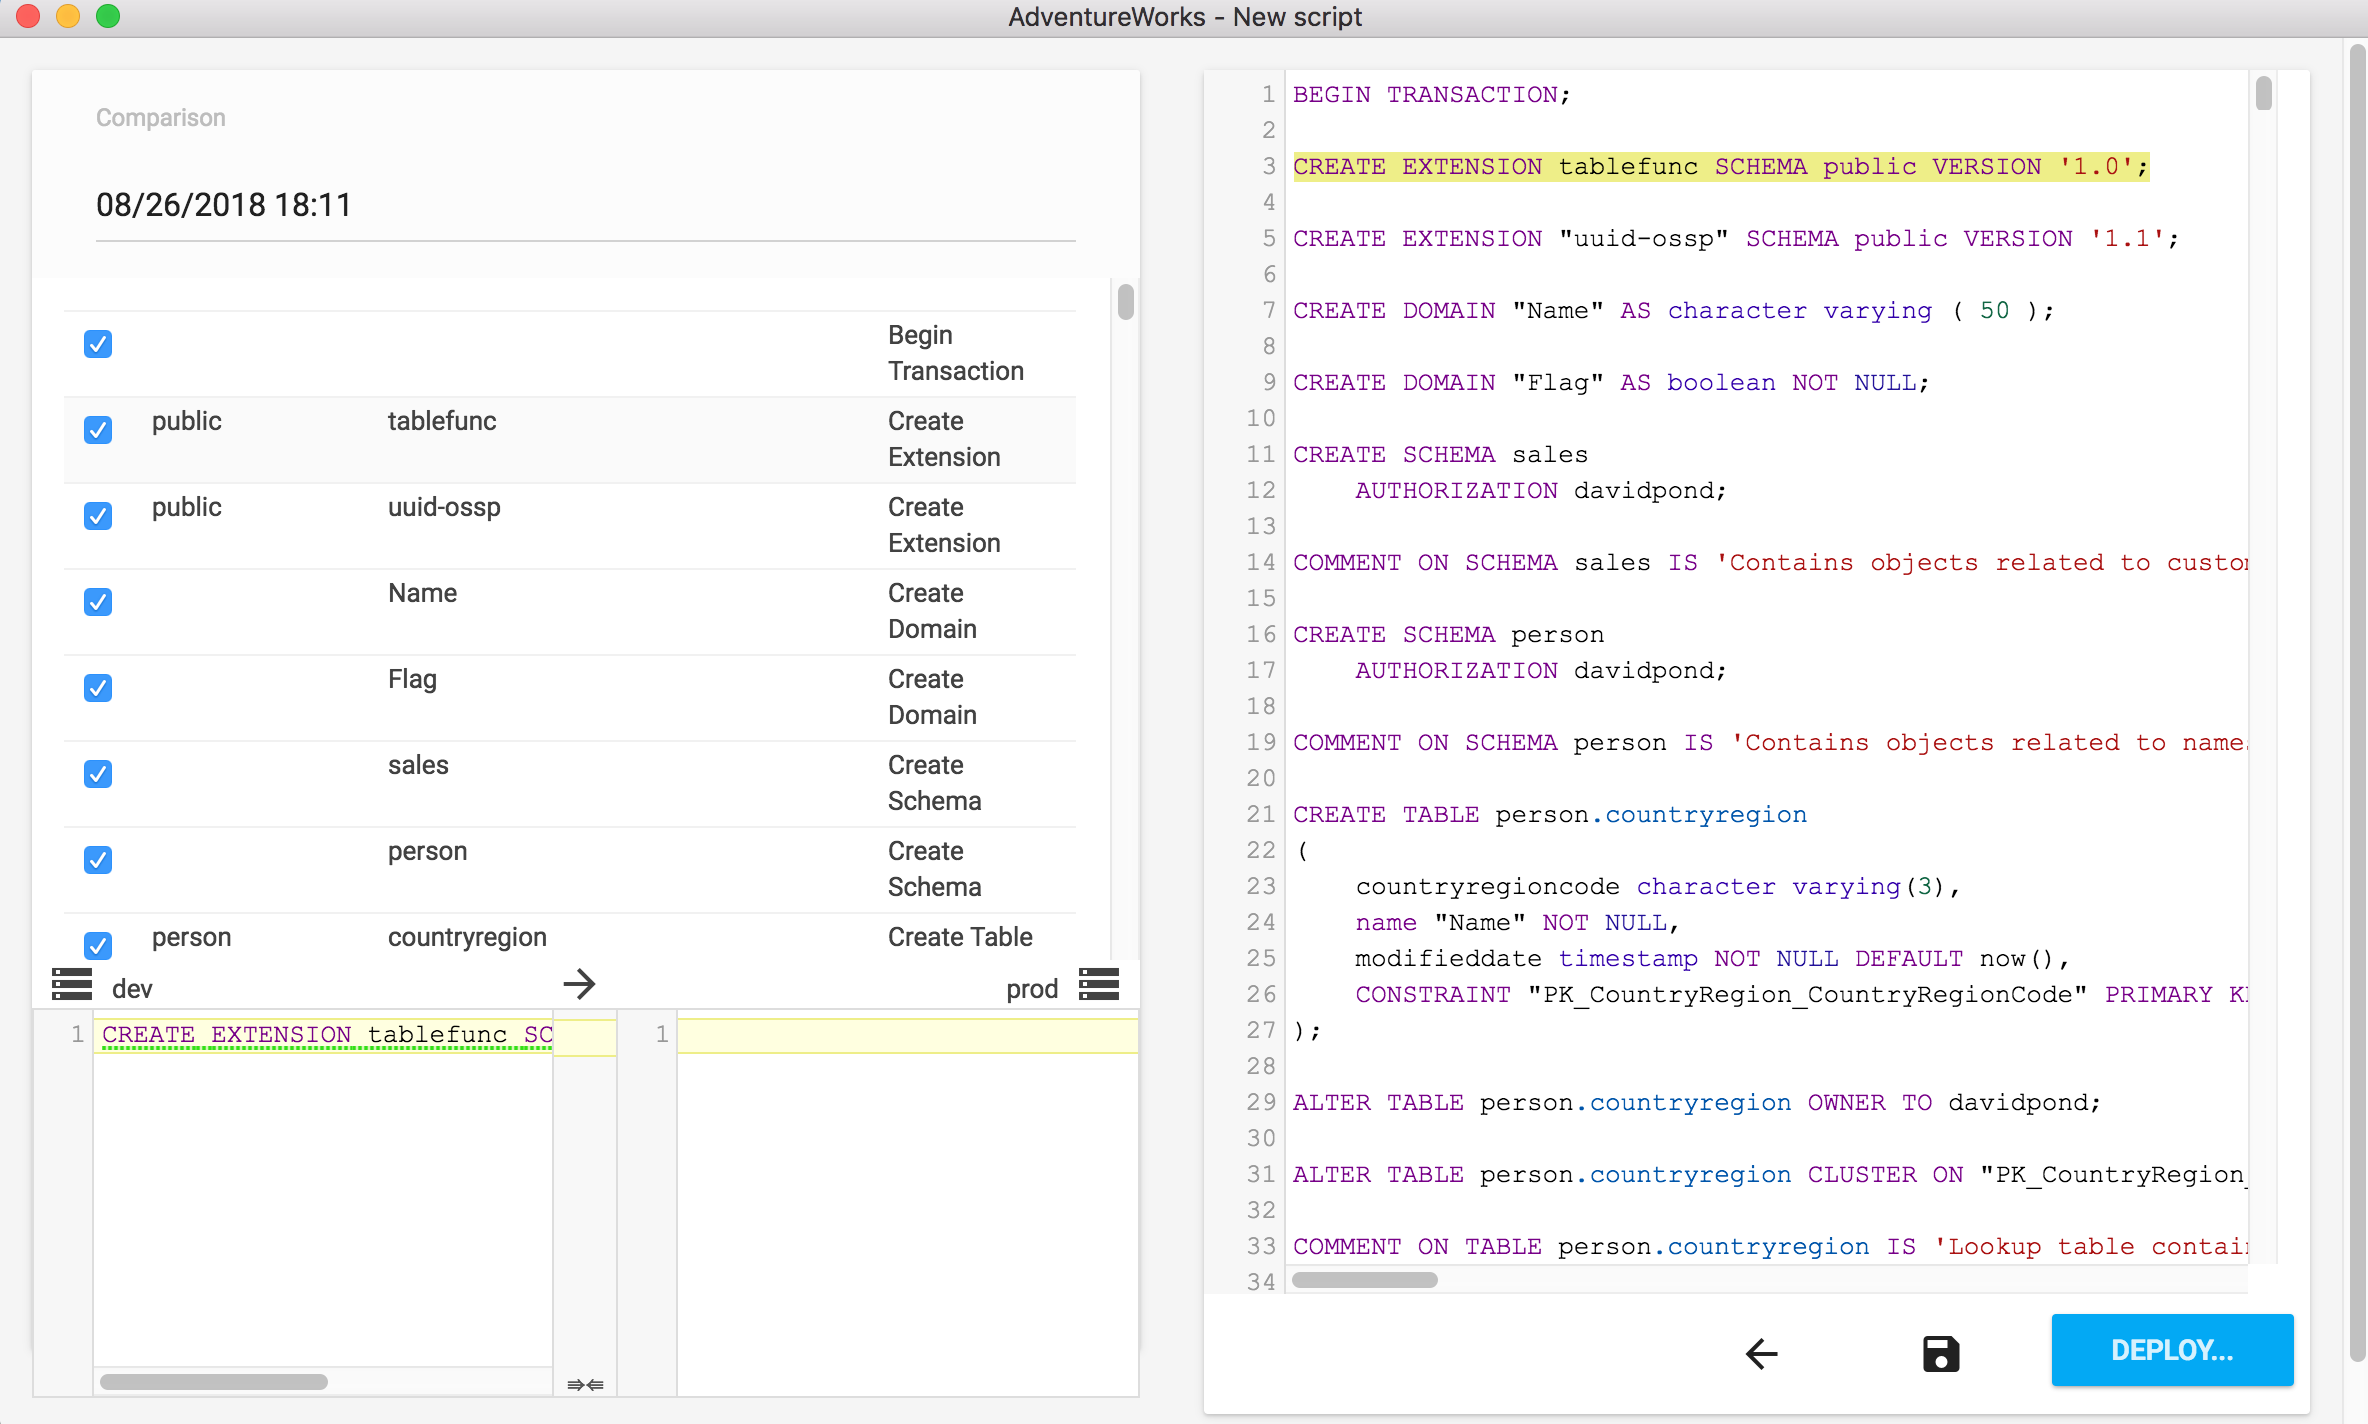The width and height of the screenshot is (2368, 1424).
Task: Click the CREATE SCHEMA sales line
Action: (x=1440, y=454)
